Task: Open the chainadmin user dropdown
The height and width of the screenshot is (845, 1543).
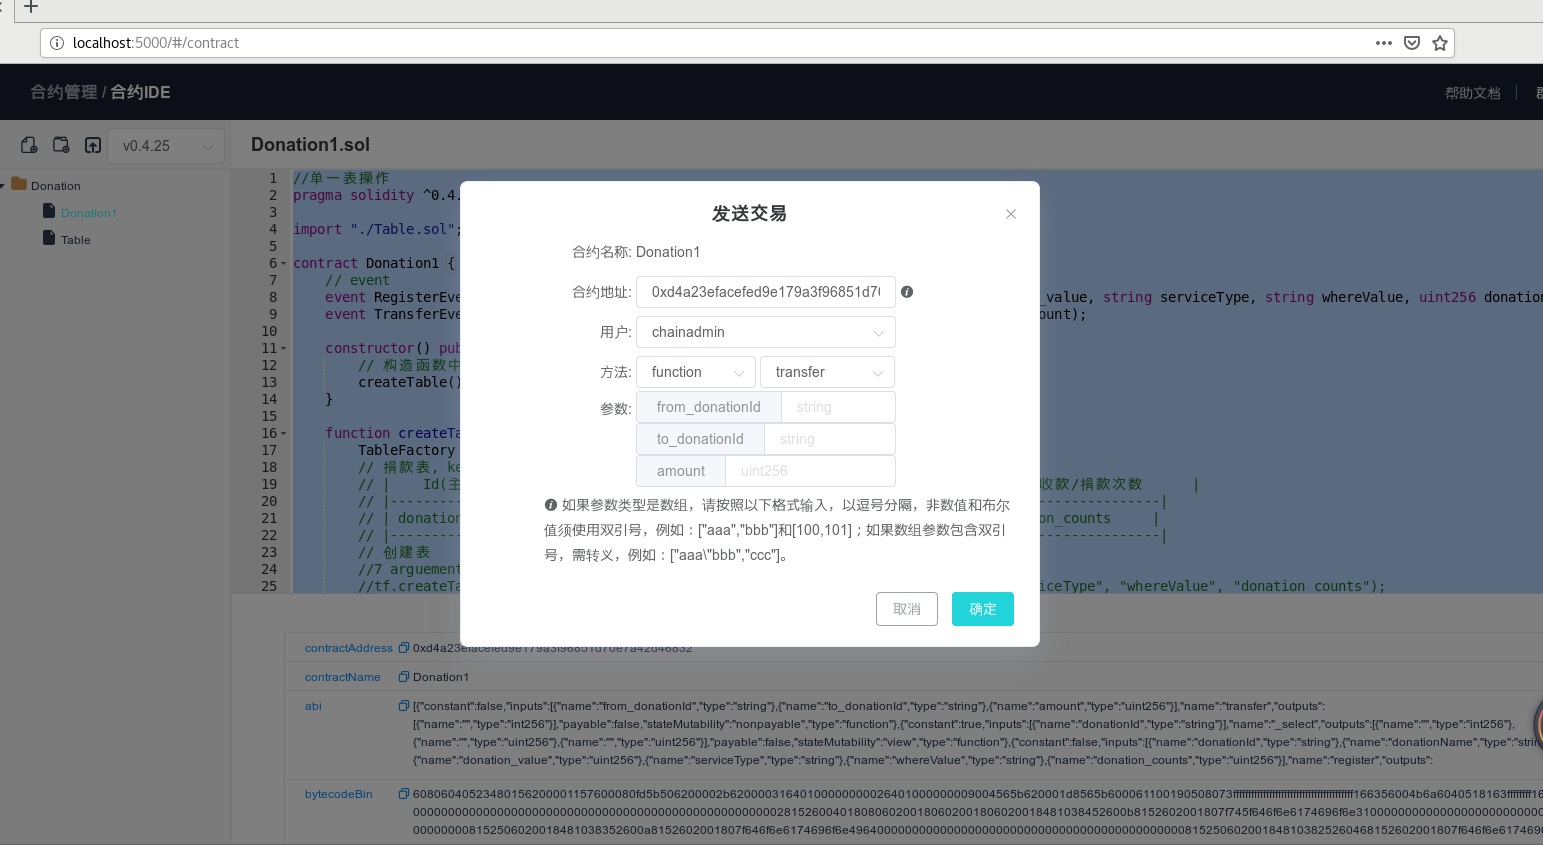Action: 766,331
